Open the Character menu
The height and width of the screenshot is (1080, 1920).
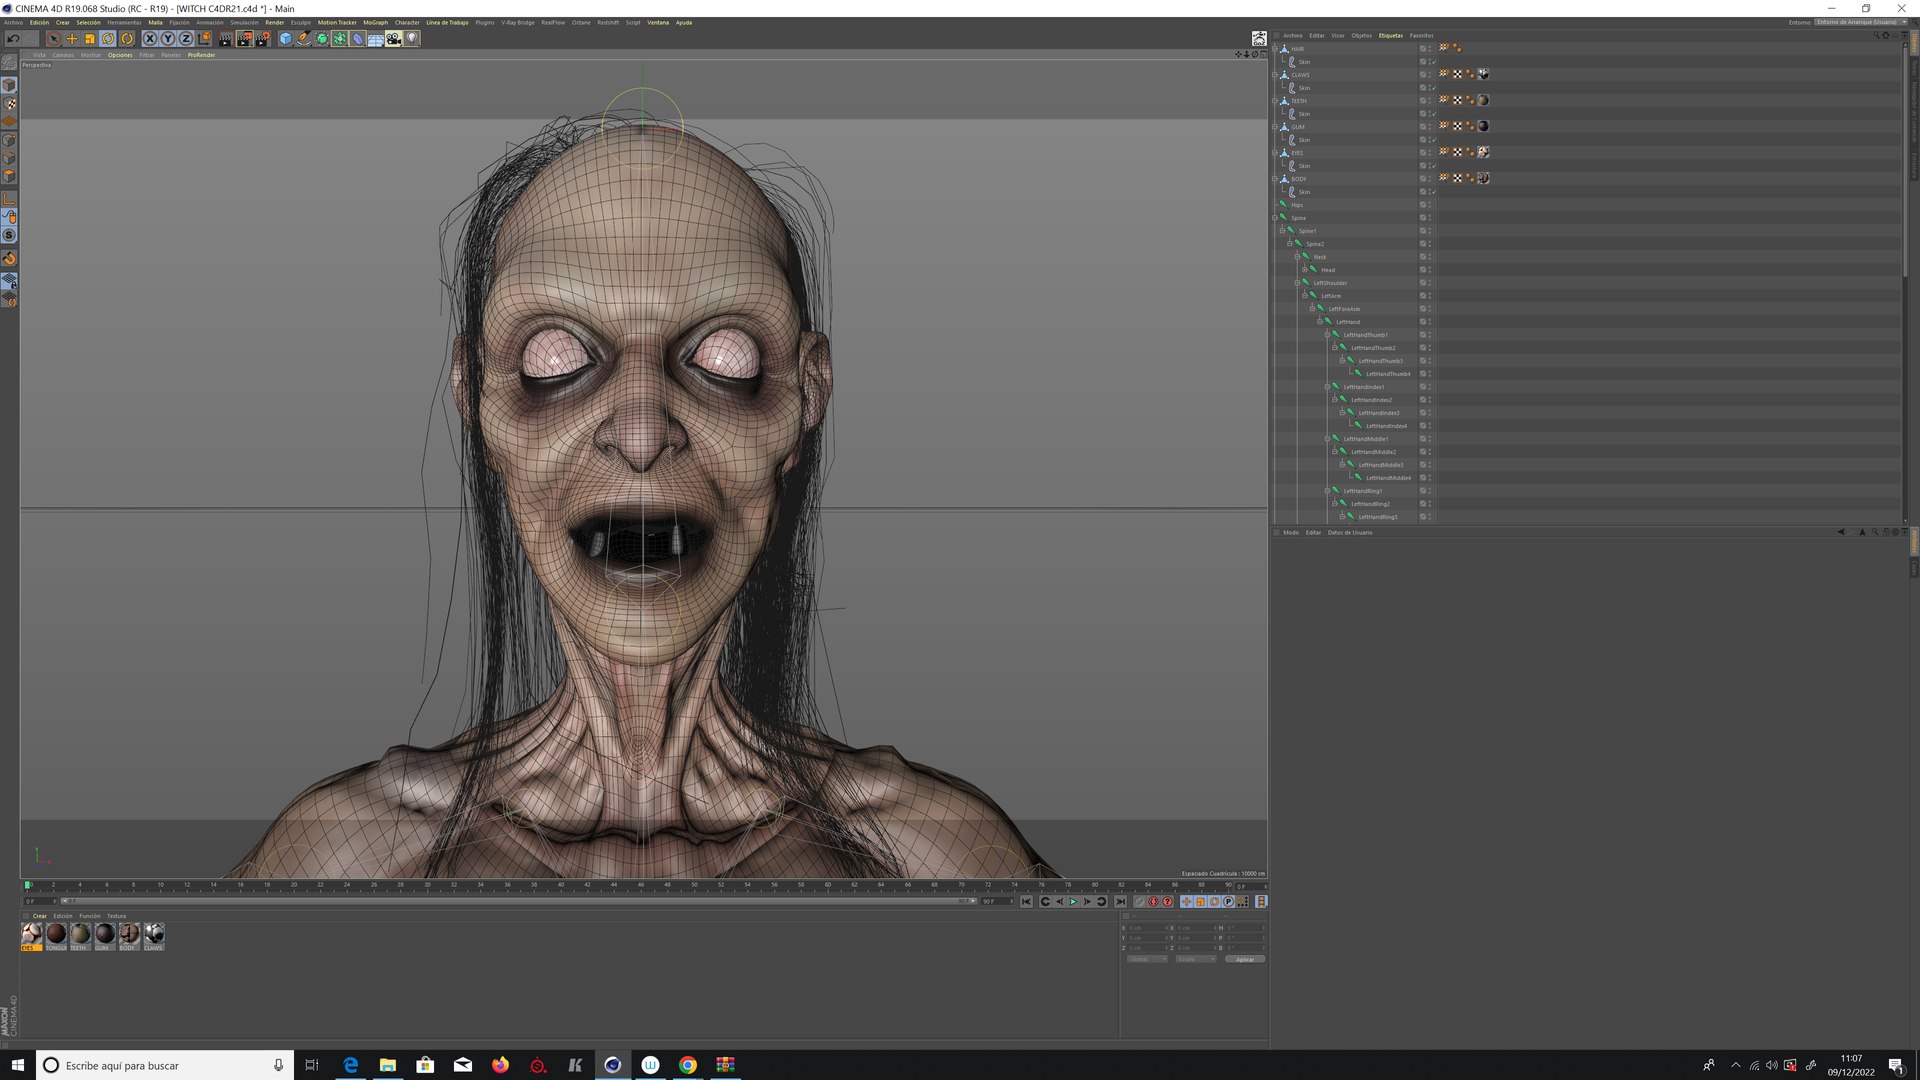click(407, 22)
